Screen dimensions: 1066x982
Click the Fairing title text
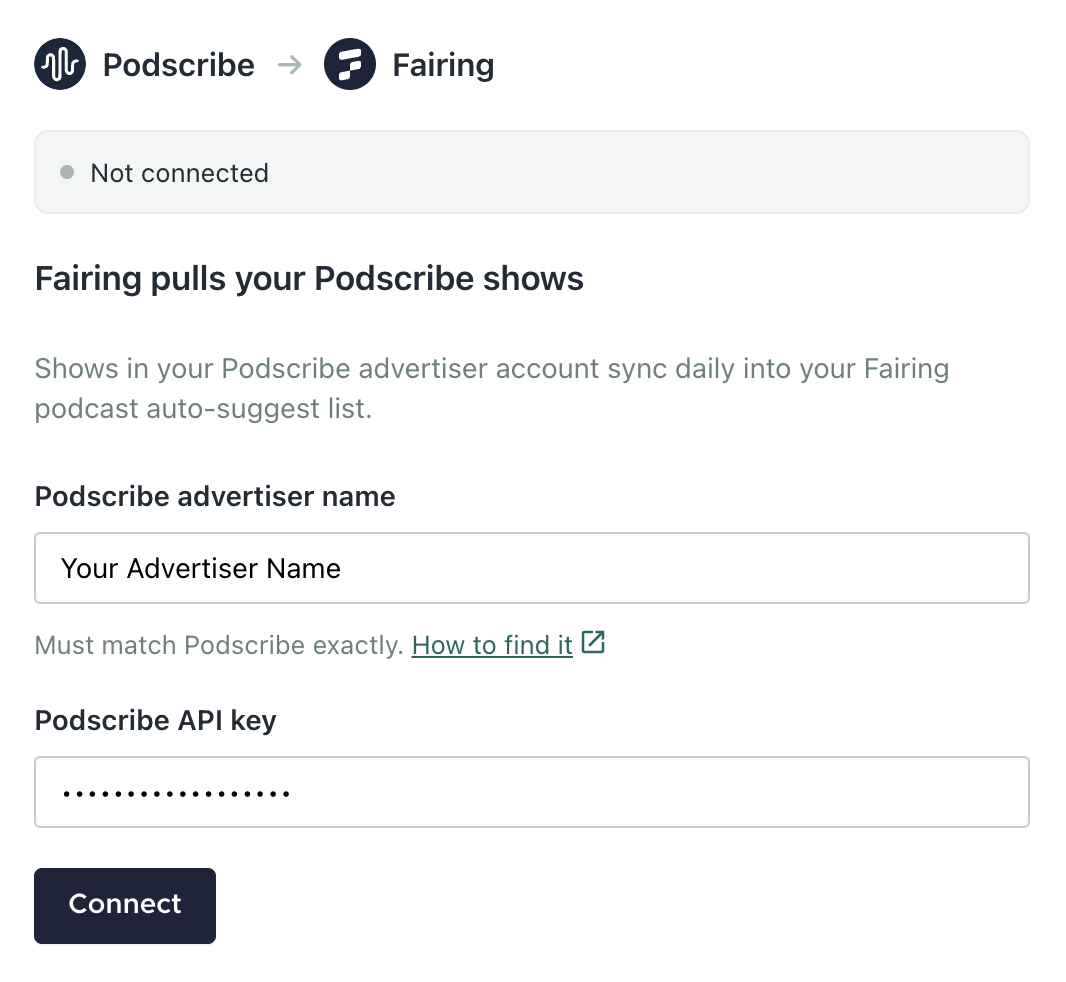pos(443,65)
